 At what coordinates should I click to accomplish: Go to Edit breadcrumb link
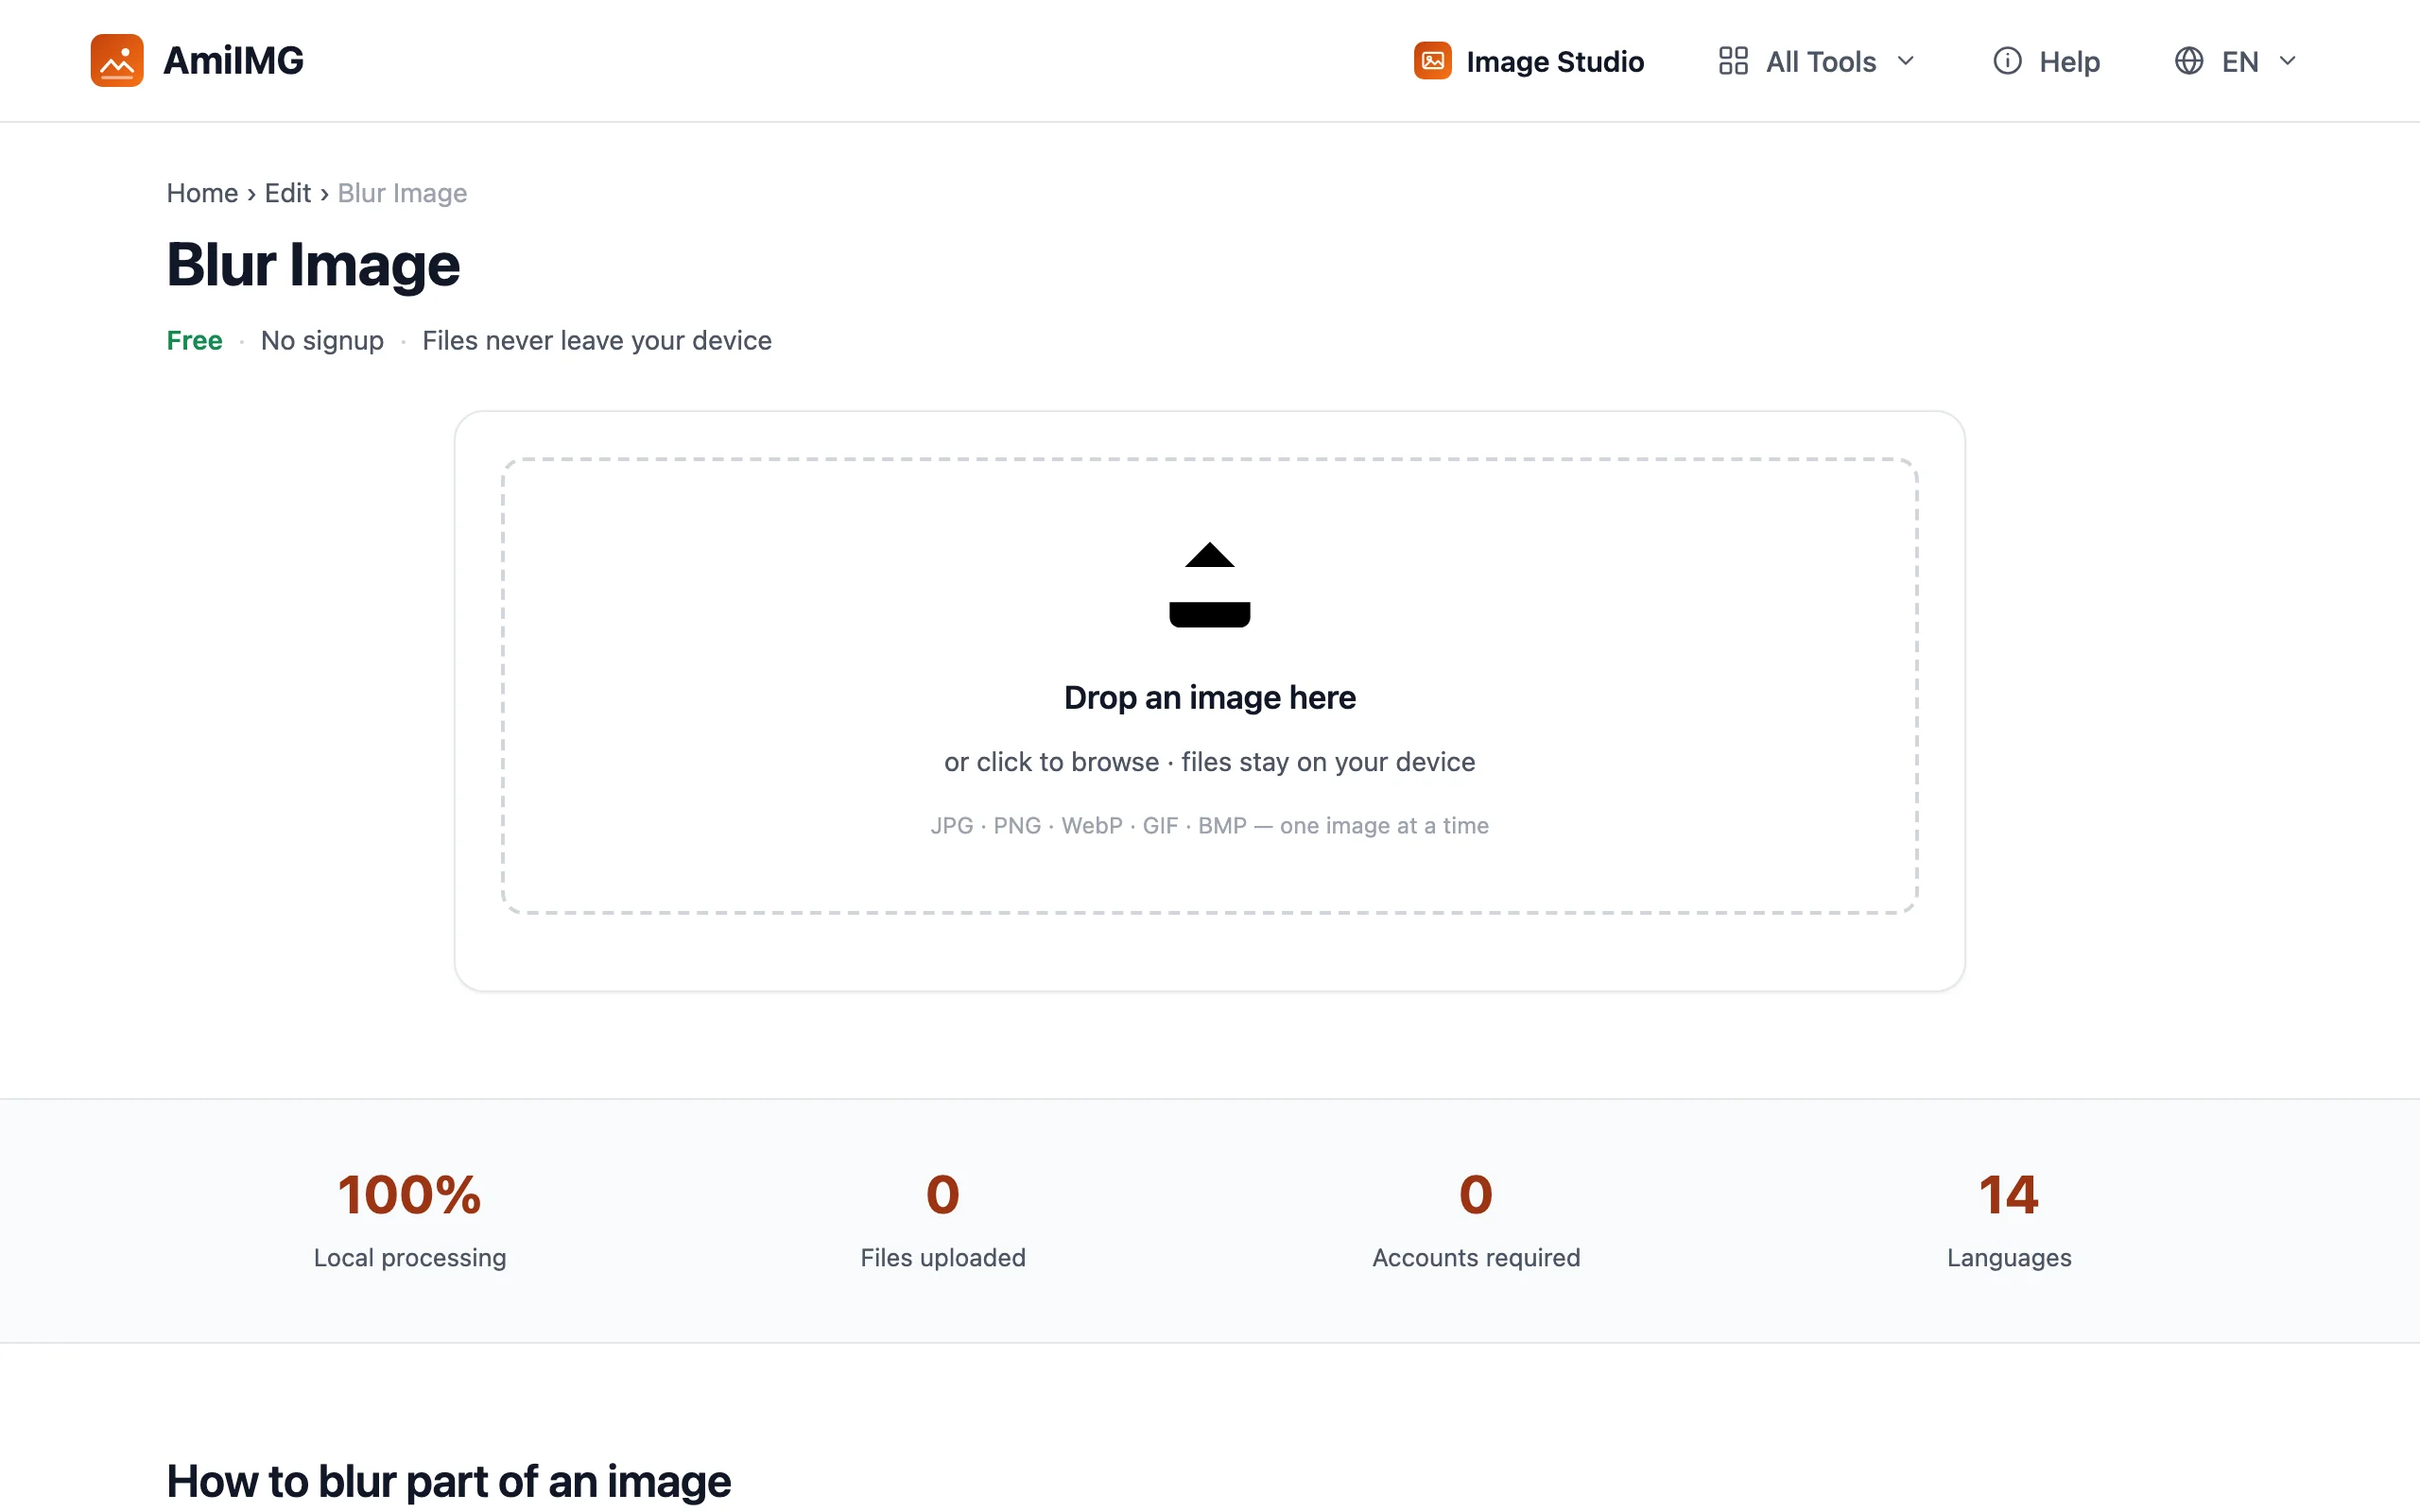(x=288, y=193)
